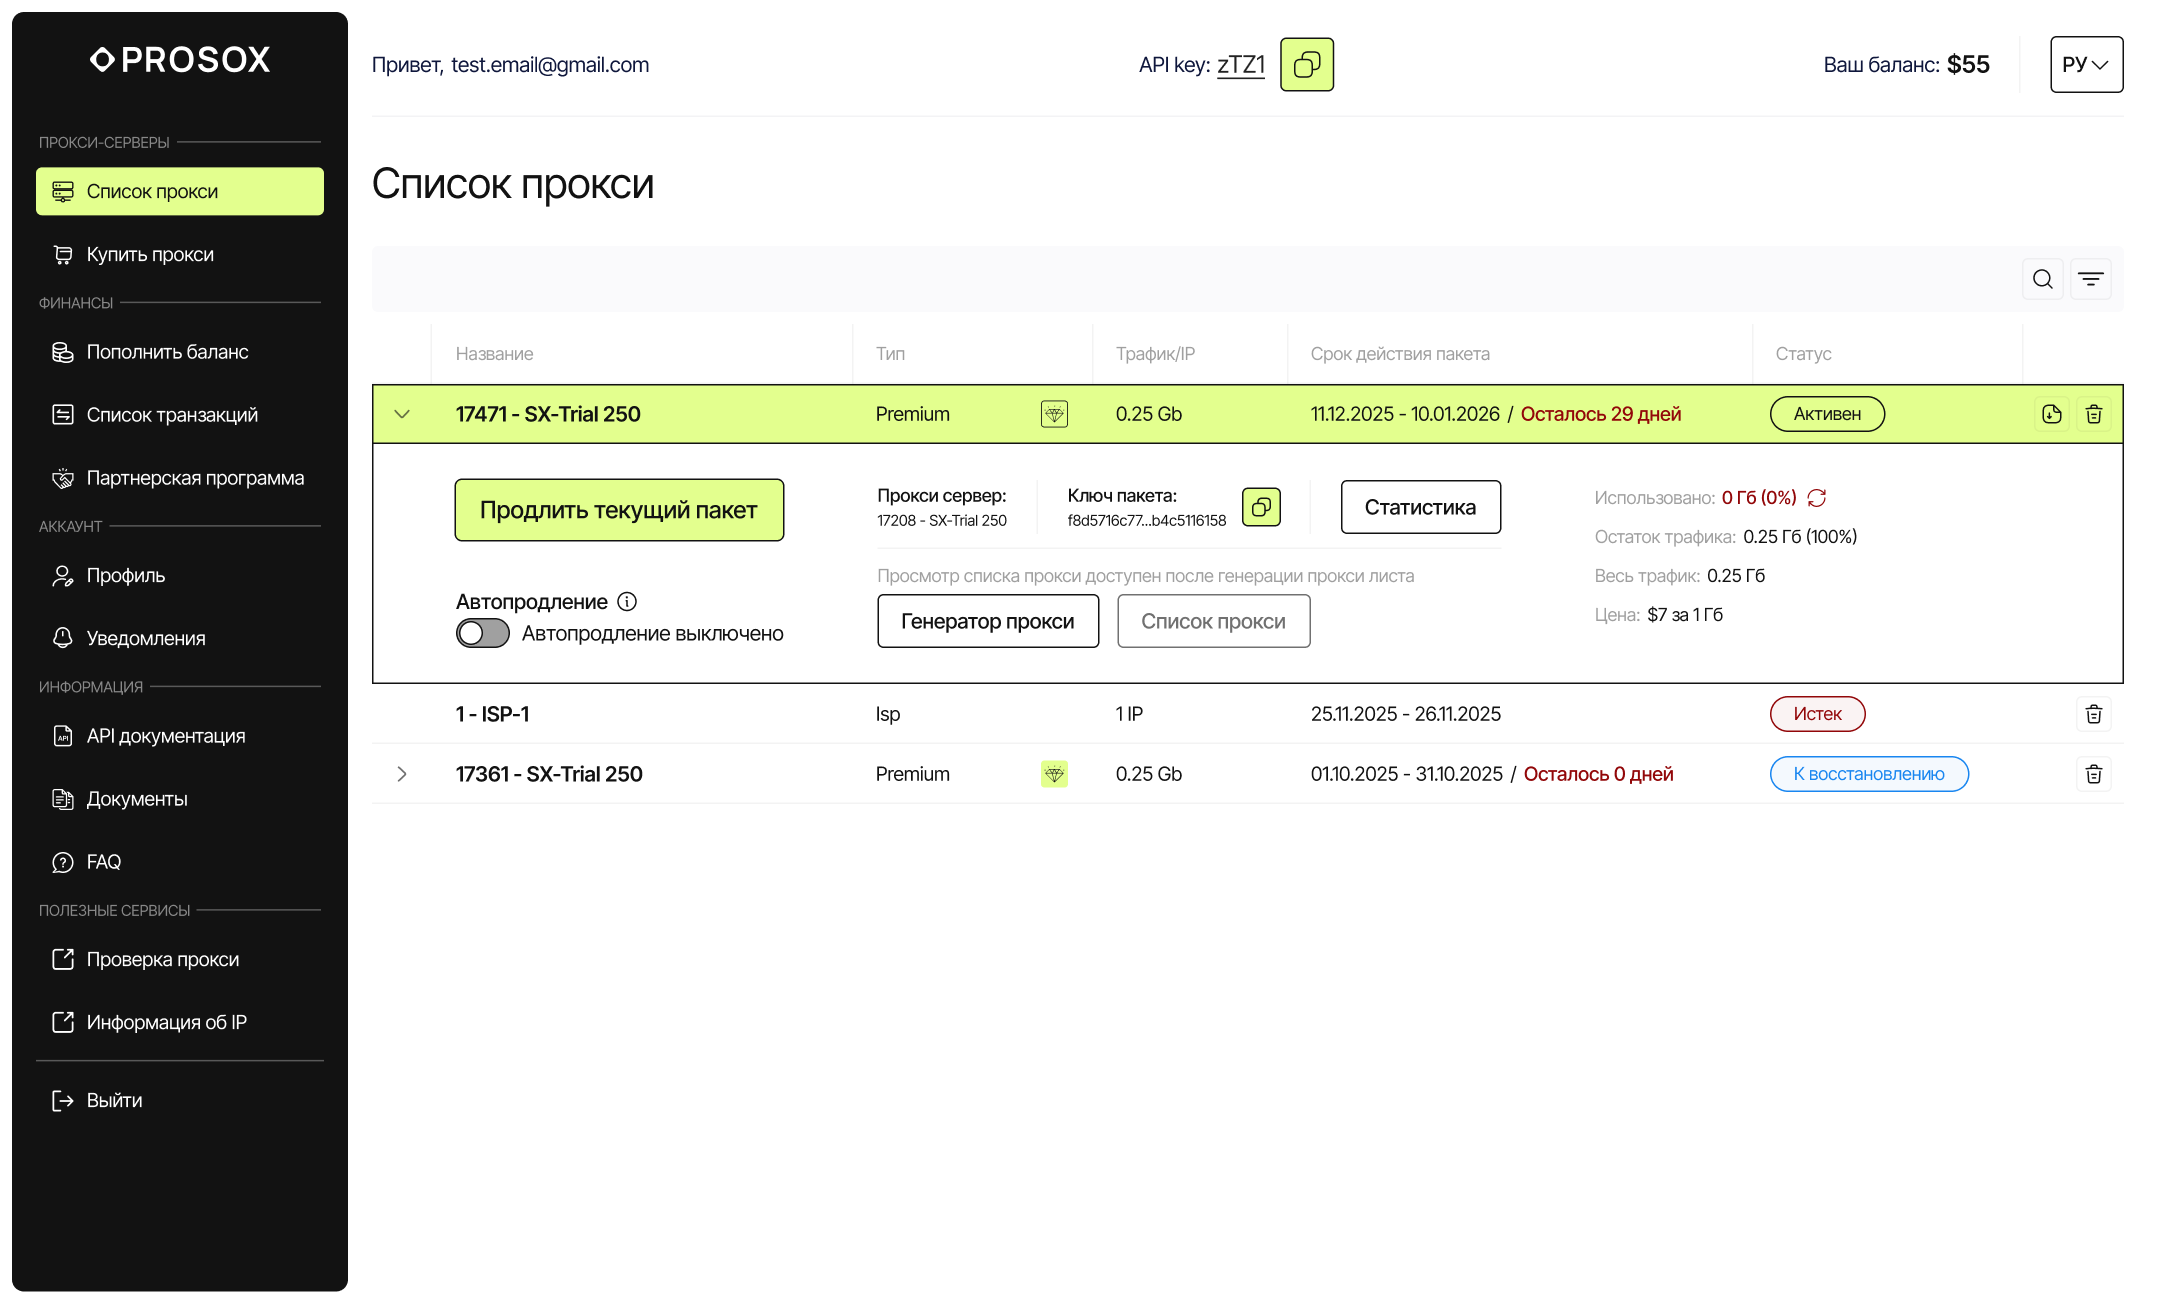Delete the 1 - ISP-1 proxy row

2093,714
